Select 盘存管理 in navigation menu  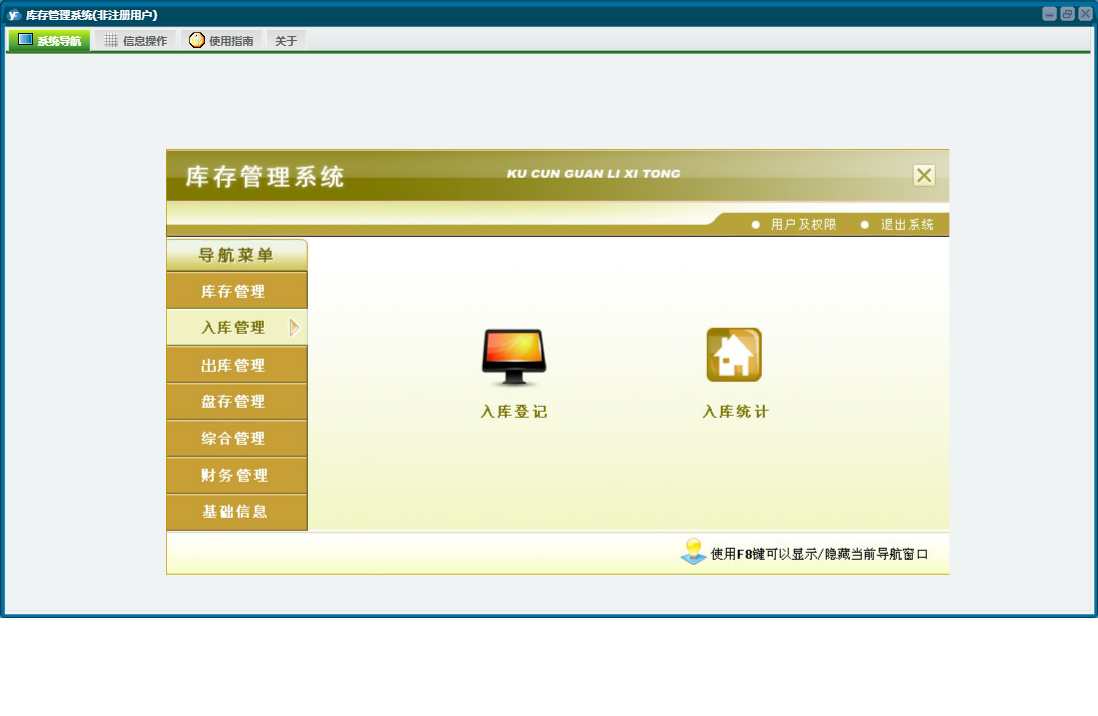(x=237, y=401)
